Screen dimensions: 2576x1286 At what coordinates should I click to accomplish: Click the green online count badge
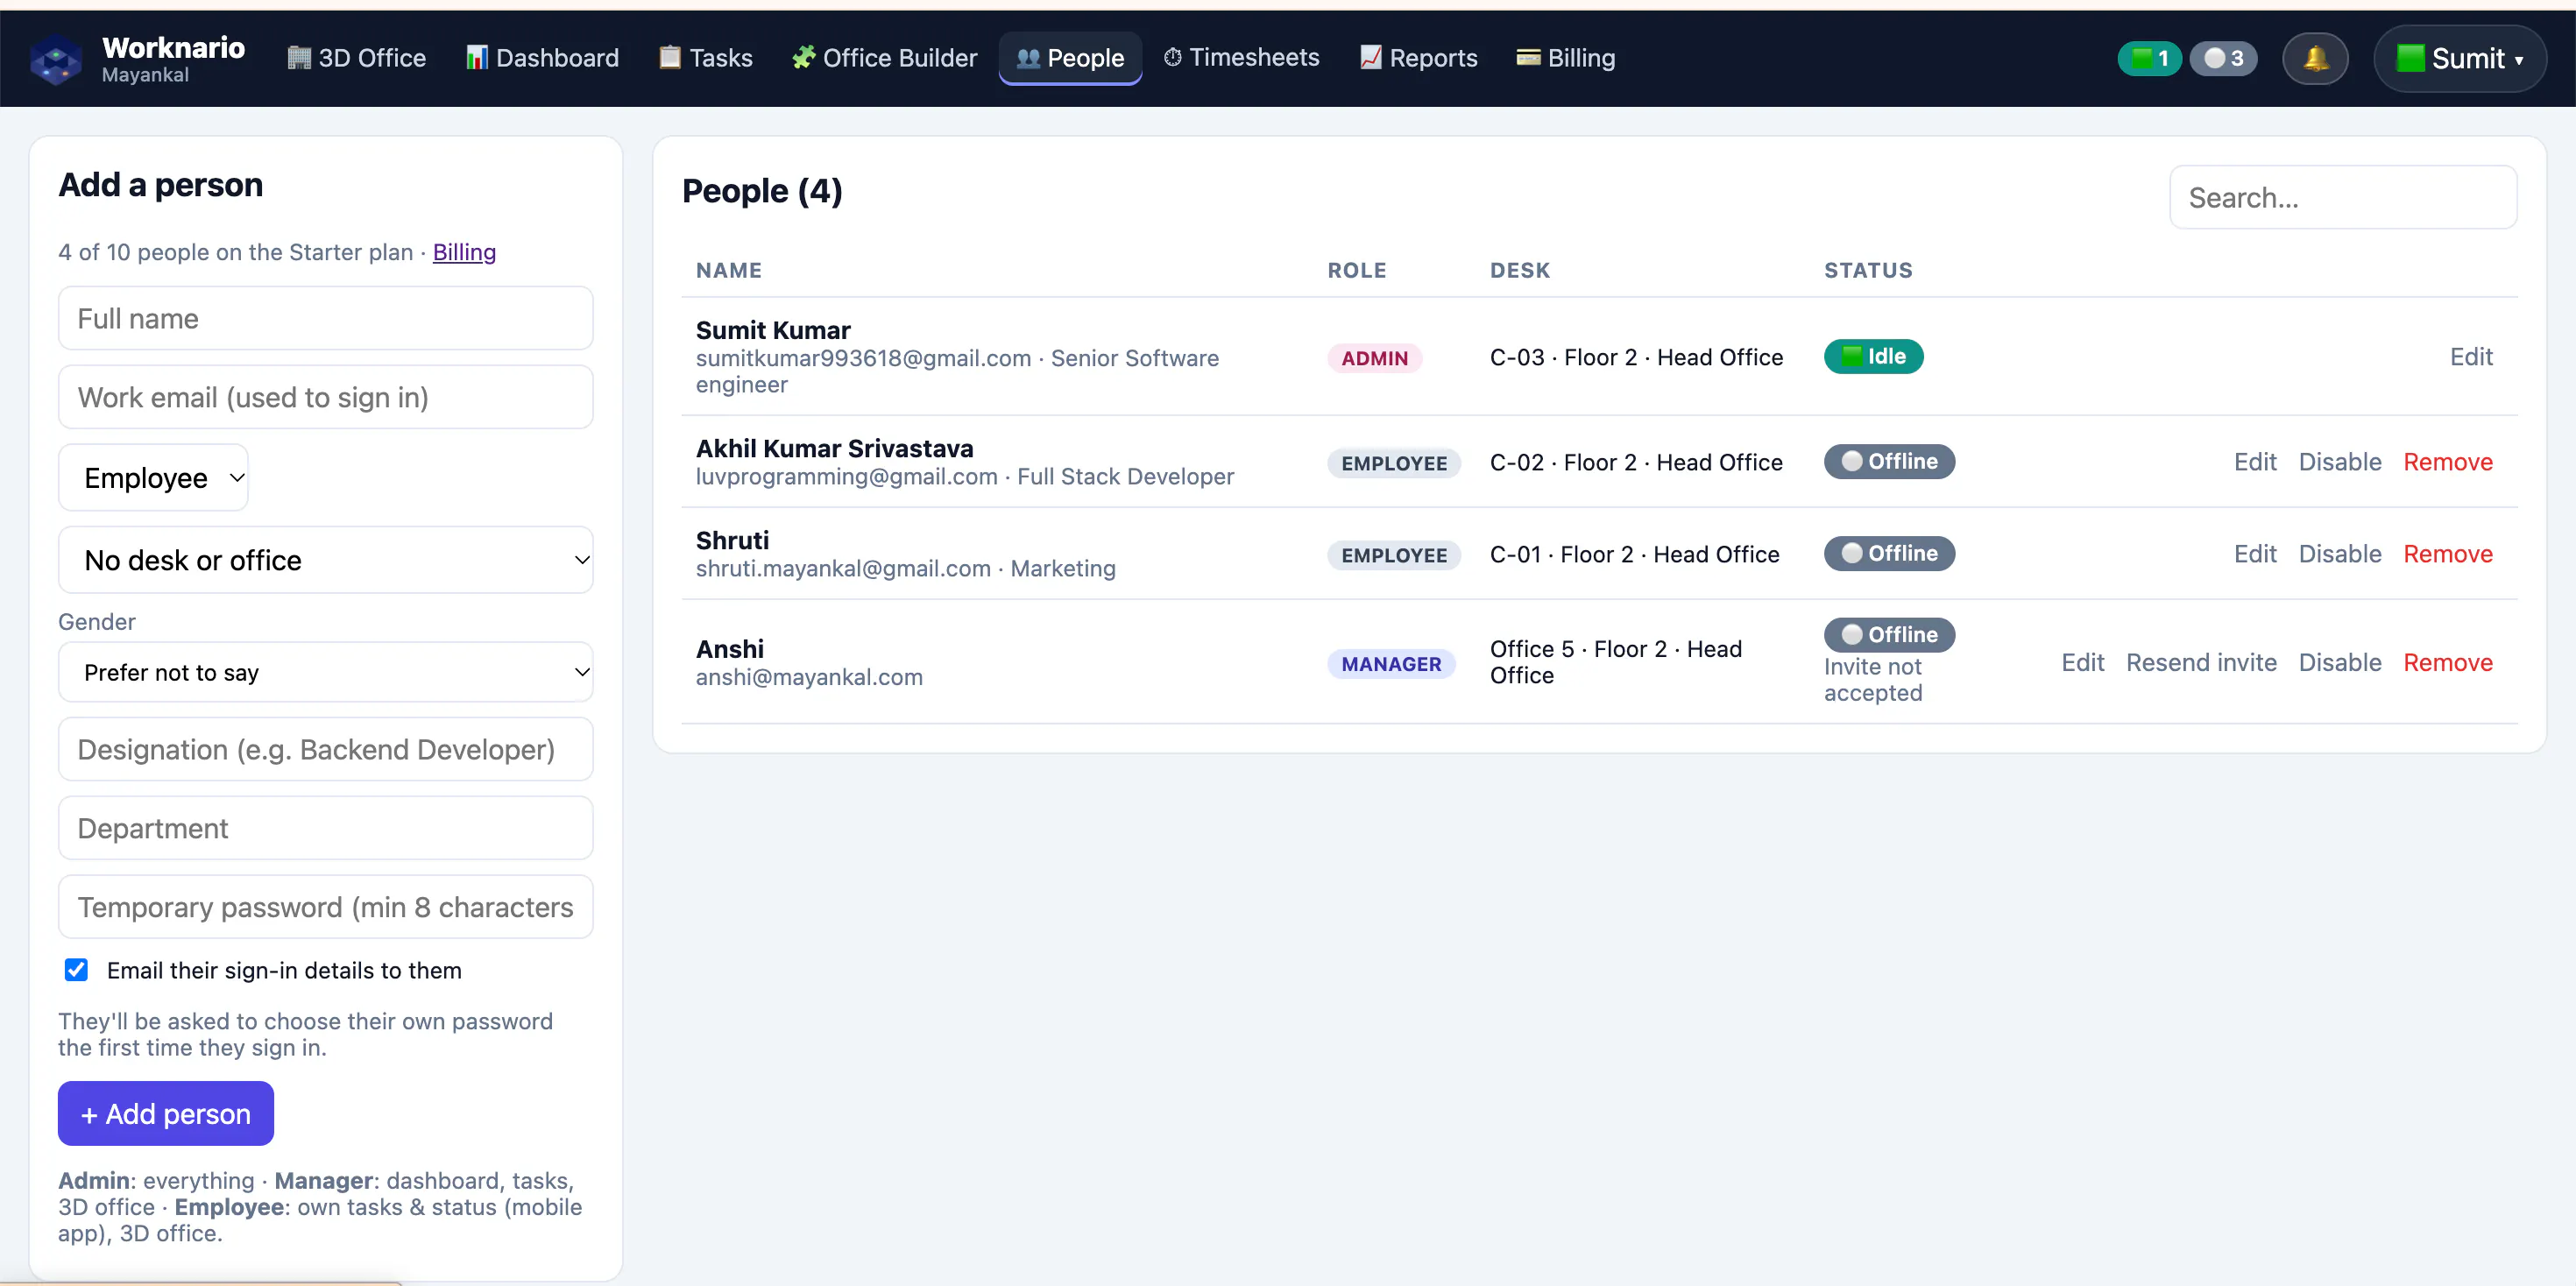click(x=2149, y=58)
